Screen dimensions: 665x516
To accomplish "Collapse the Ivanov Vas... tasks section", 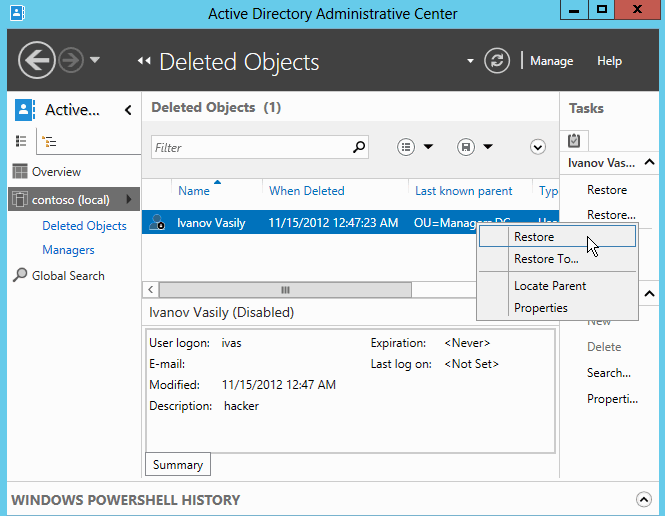I will [x=649, y=162].
